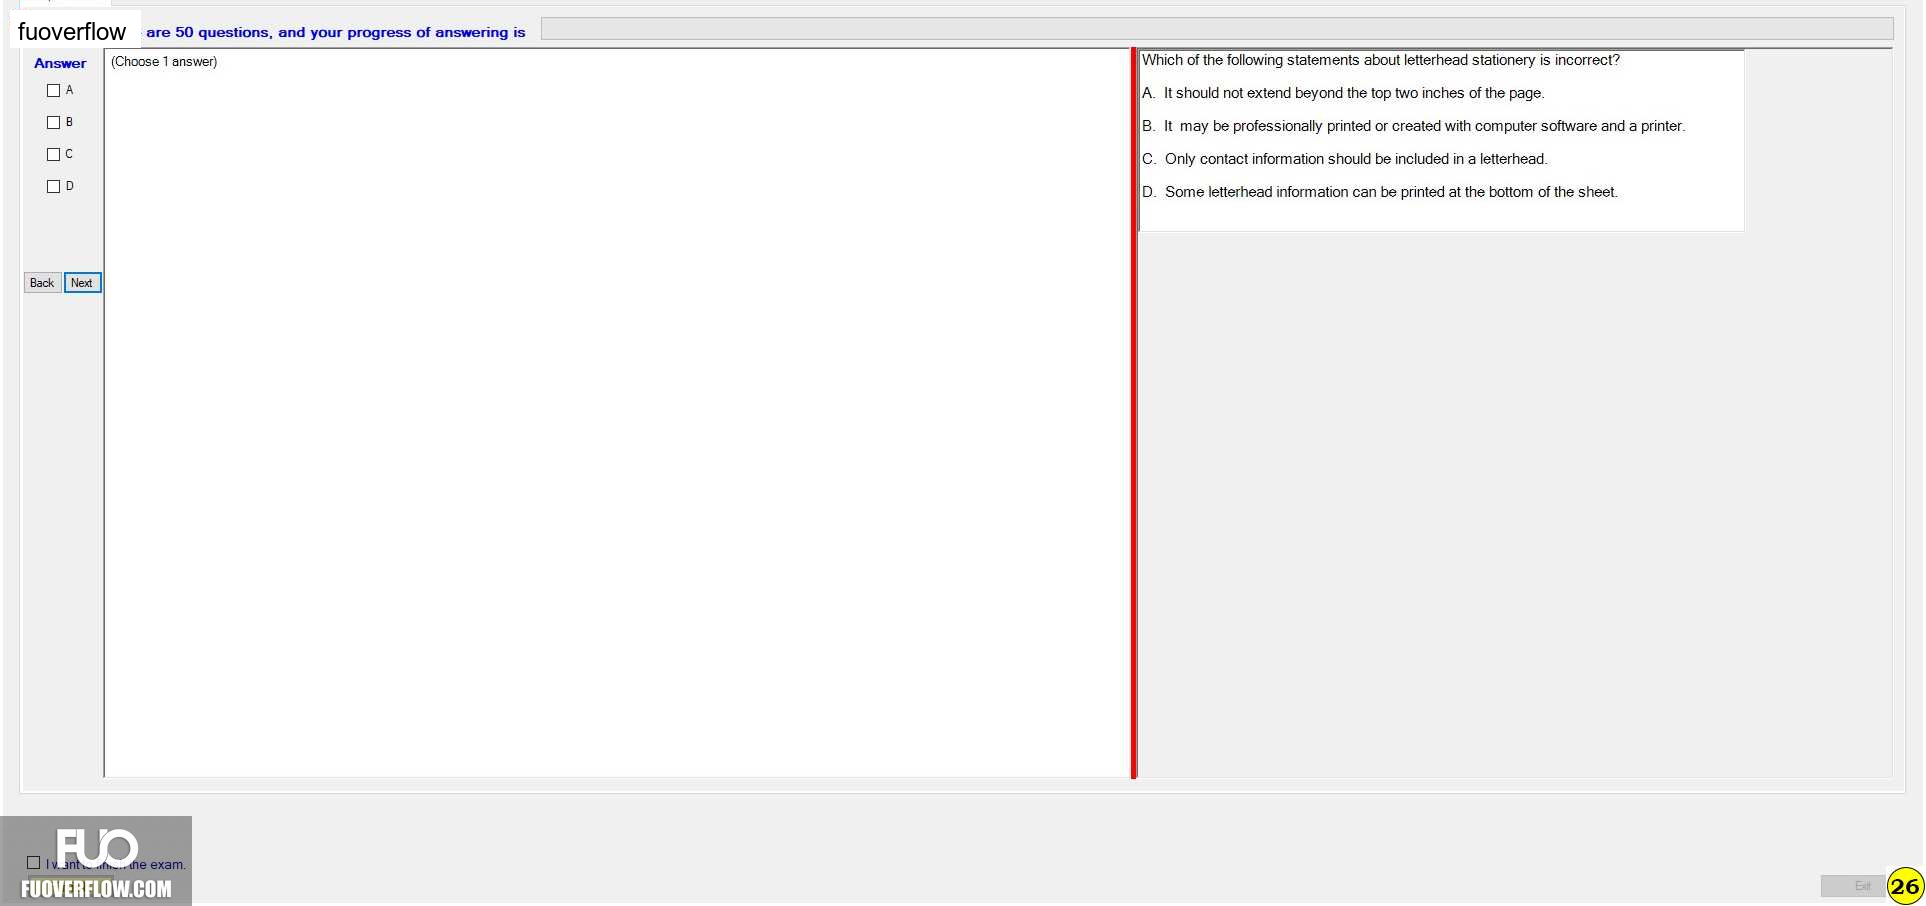Check answer option B checkbox
1926x906 pixels.
pos(54,122)
